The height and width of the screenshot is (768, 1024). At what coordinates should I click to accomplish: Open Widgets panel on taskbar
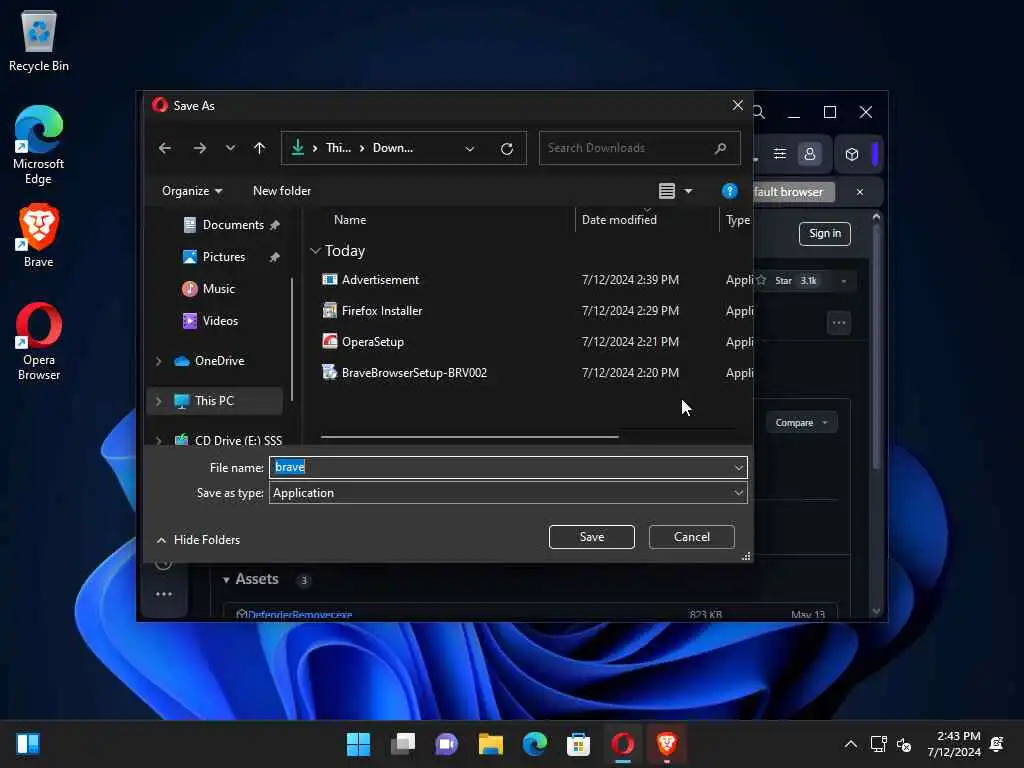point(28,744)
